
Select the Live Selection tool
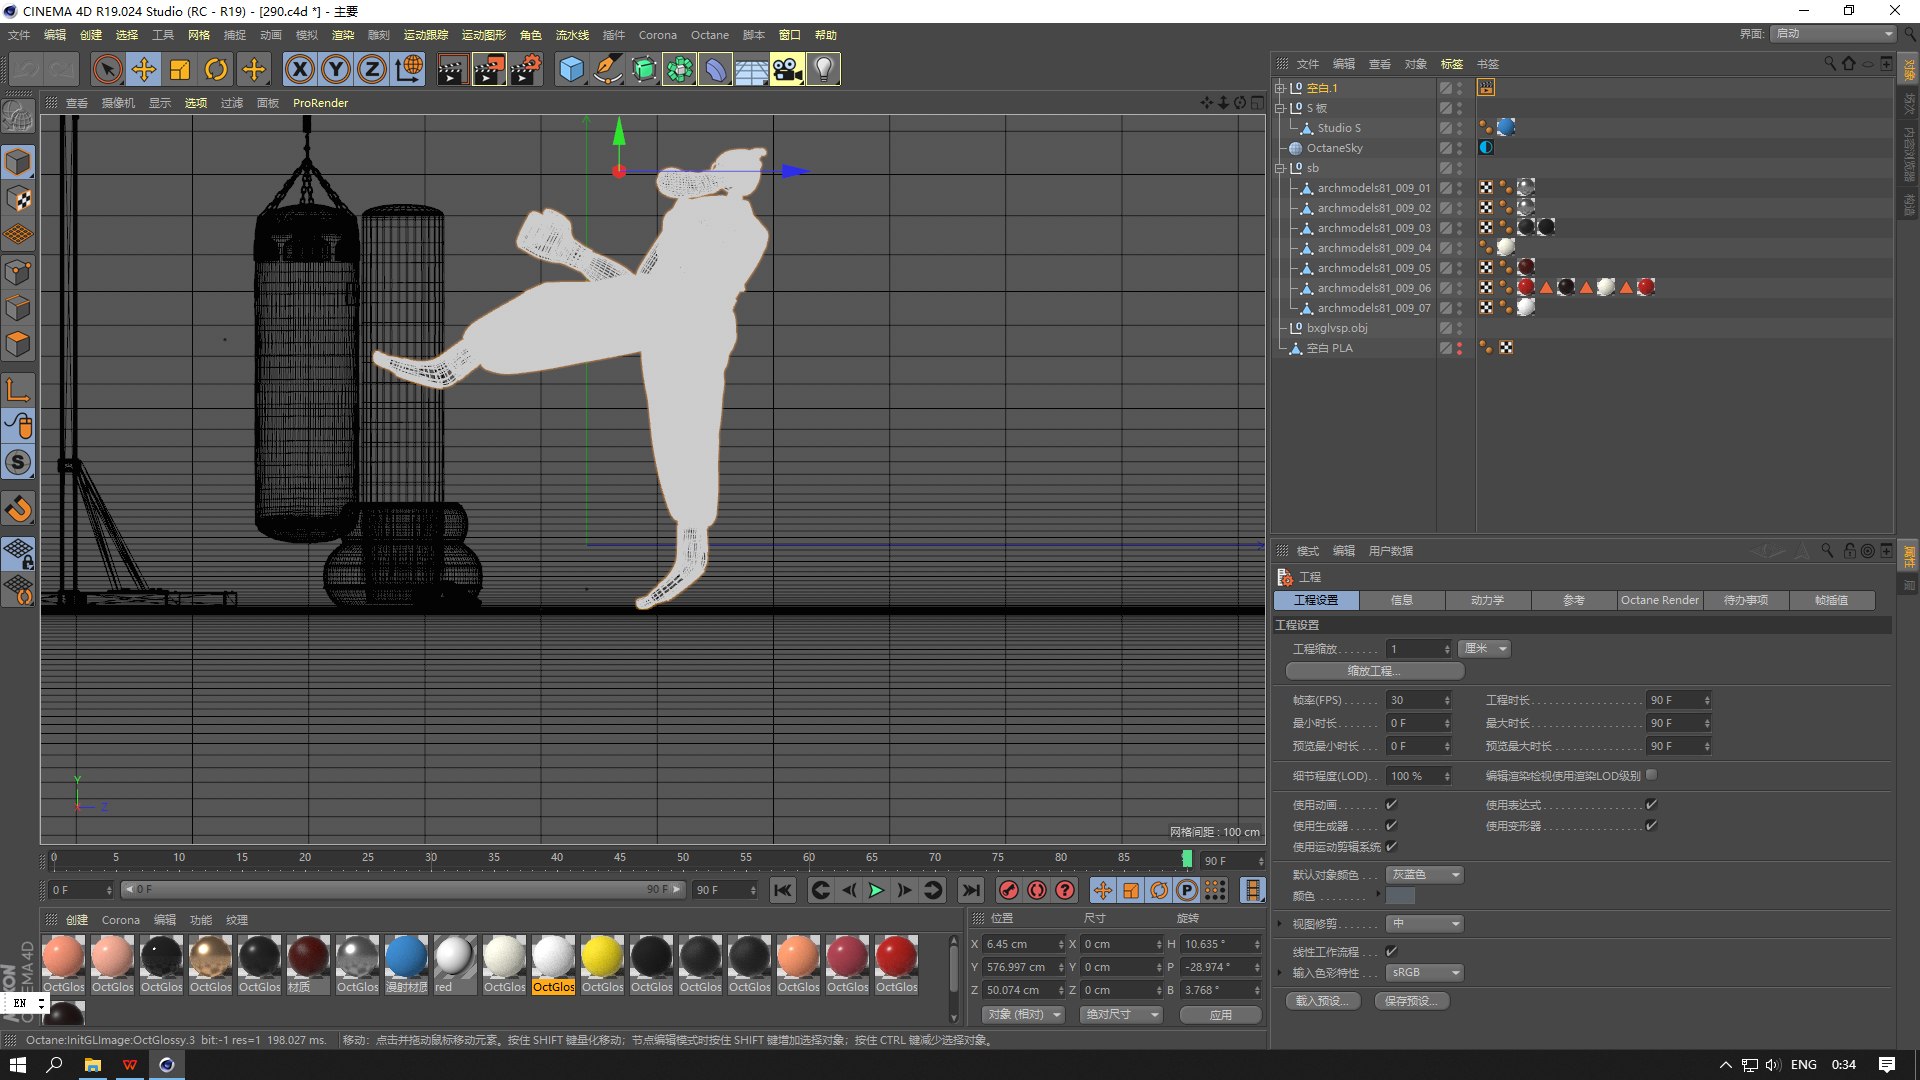[x=108, y=70]
